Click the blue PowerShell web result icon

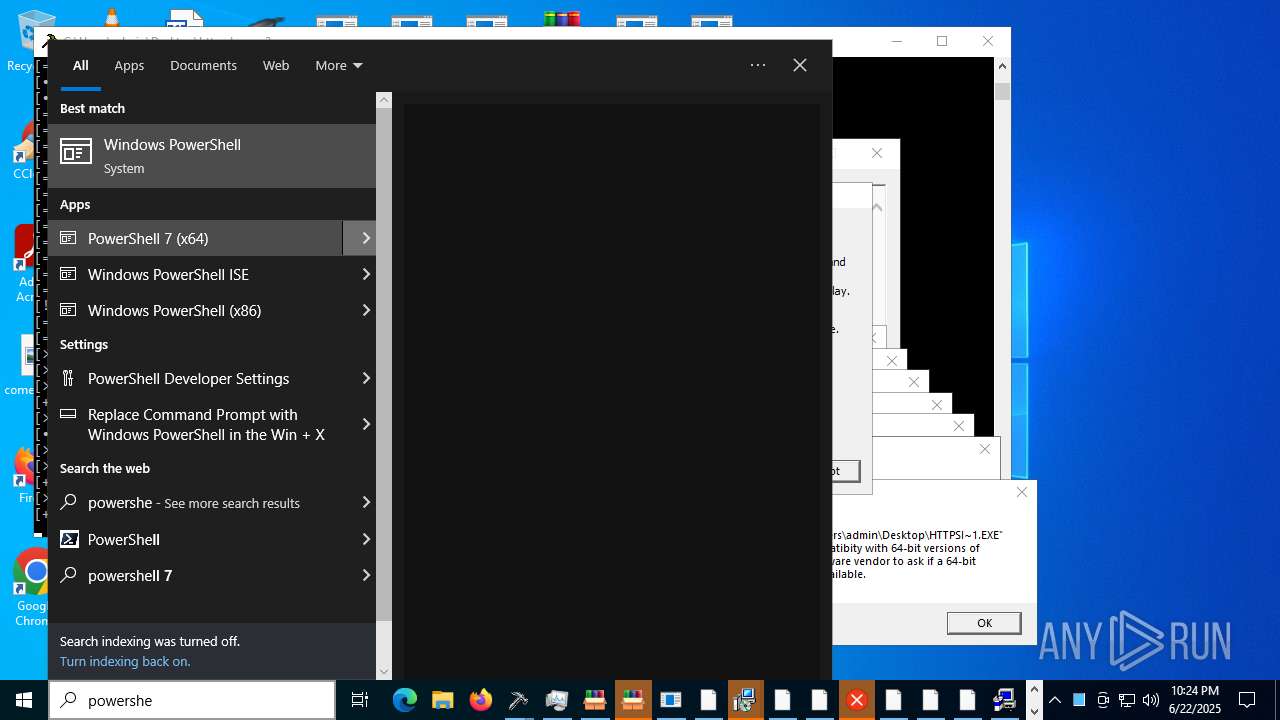[68, 539]
